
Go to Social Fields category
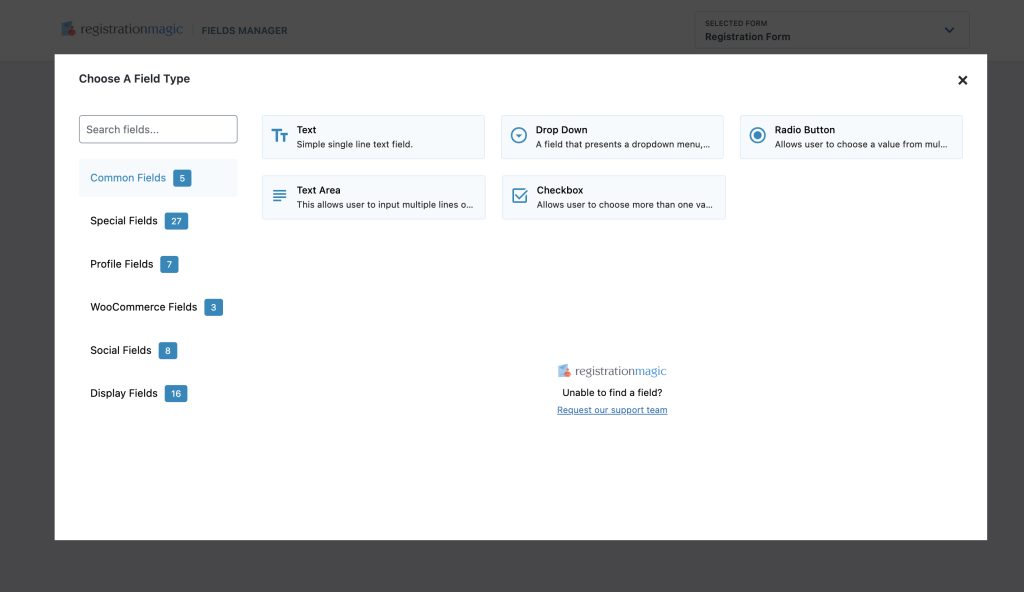(121, 350)
